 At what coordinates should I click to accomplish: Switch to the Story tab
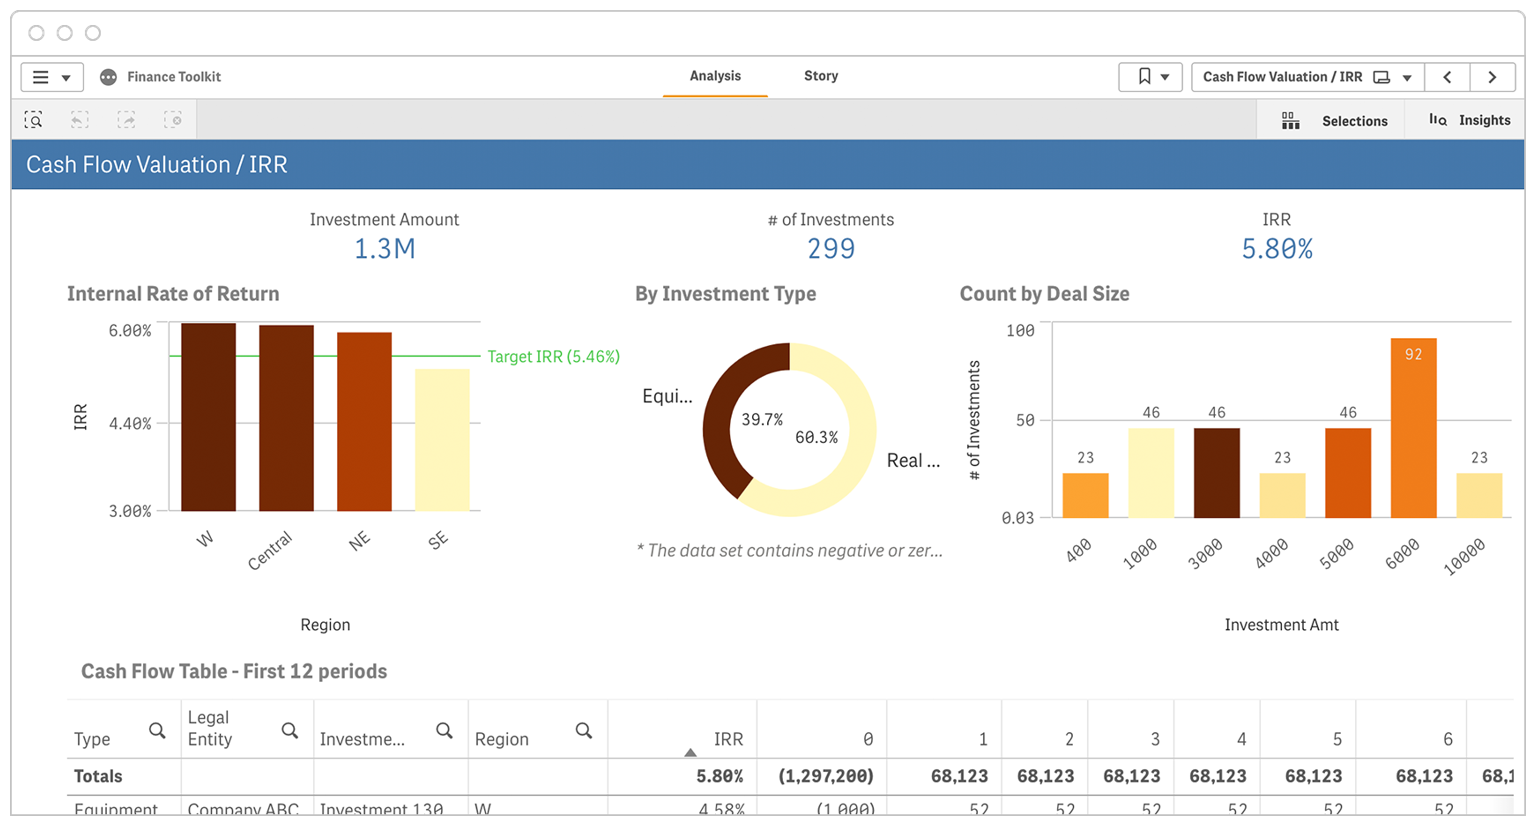coord(821,76)
